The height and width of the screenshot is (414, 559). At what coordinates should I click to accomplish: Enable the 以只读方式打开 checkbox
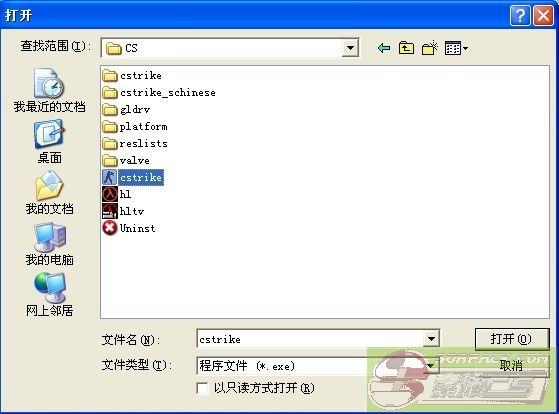[202, 388]
